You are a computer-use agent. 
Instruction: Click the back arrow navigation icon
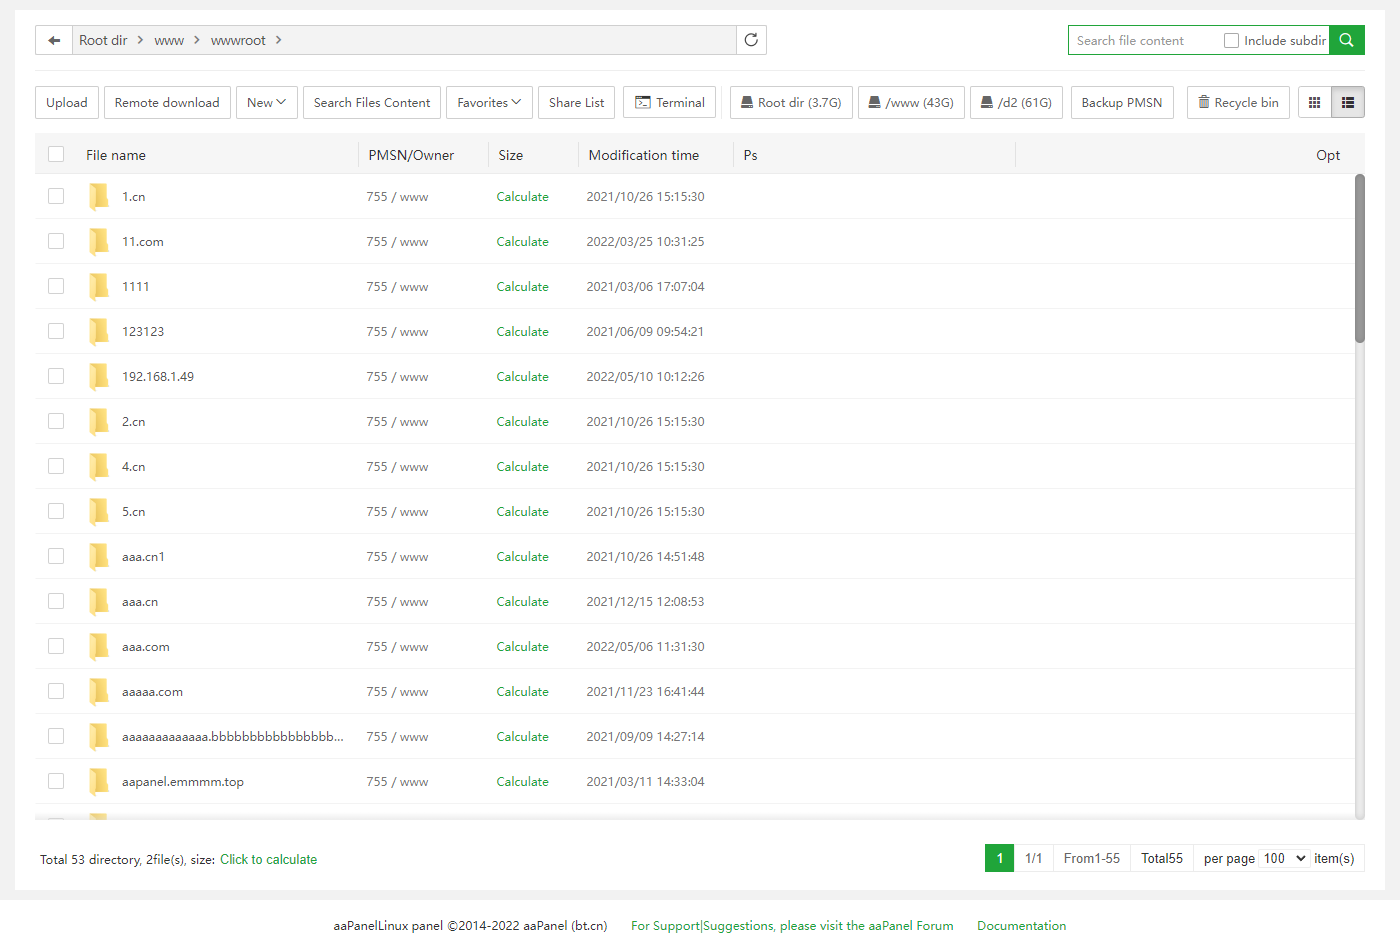click(54, 41)
